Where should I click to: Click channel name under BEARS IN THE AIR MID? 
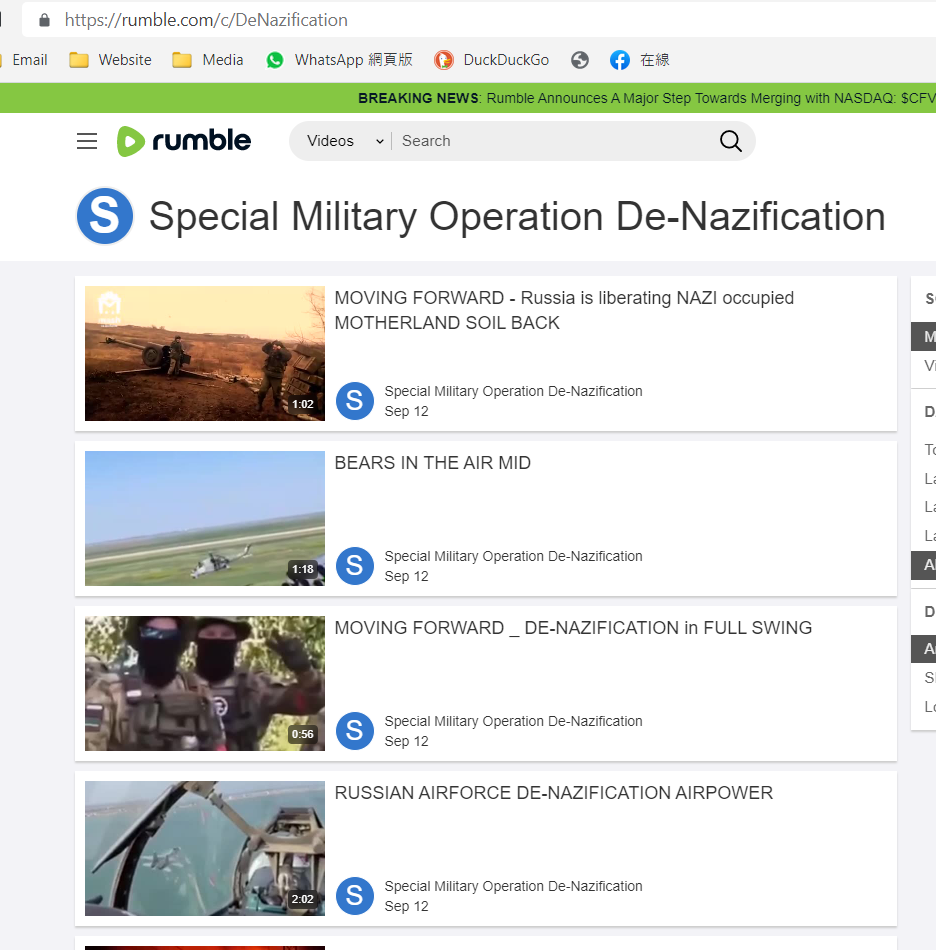click(513, 556)
